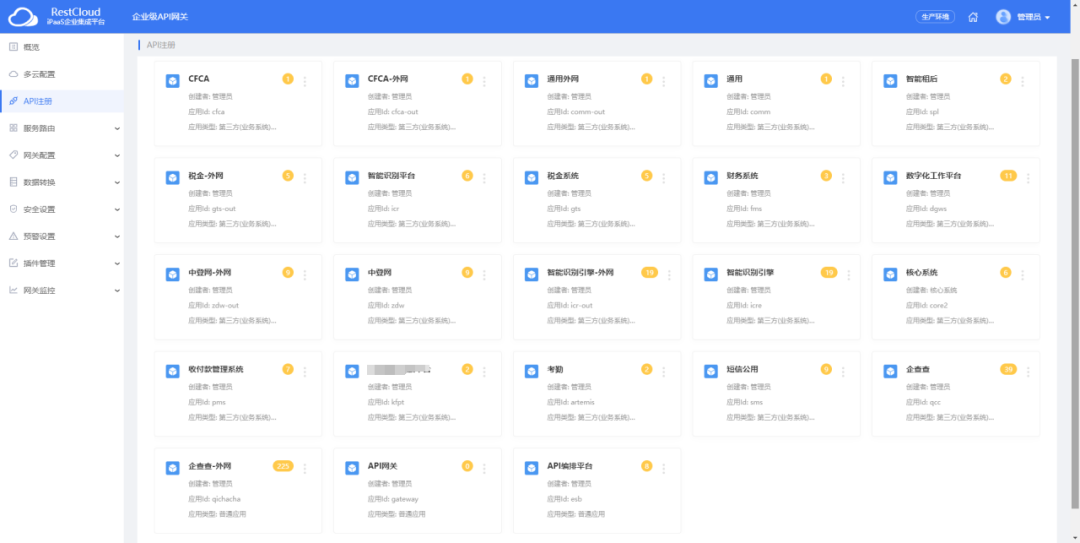Open three-dot menu on CFCA-外网 card

tap(484, 81)
